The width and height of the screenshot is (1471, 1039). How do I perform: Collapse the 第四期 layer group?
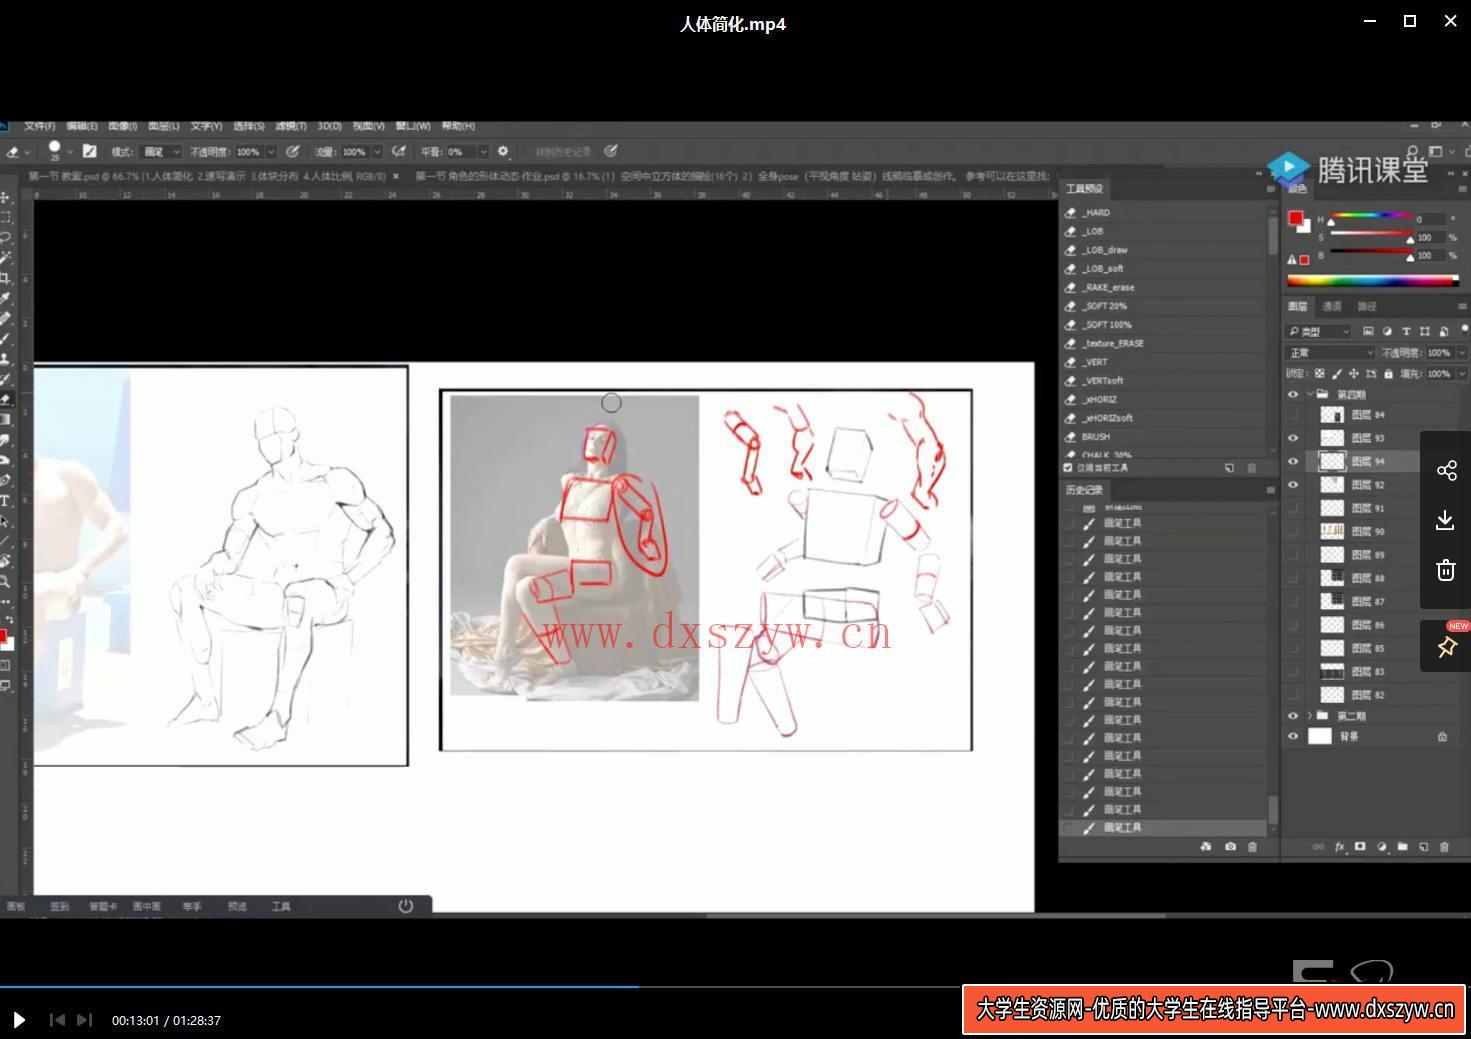(x=1309, y=395)
